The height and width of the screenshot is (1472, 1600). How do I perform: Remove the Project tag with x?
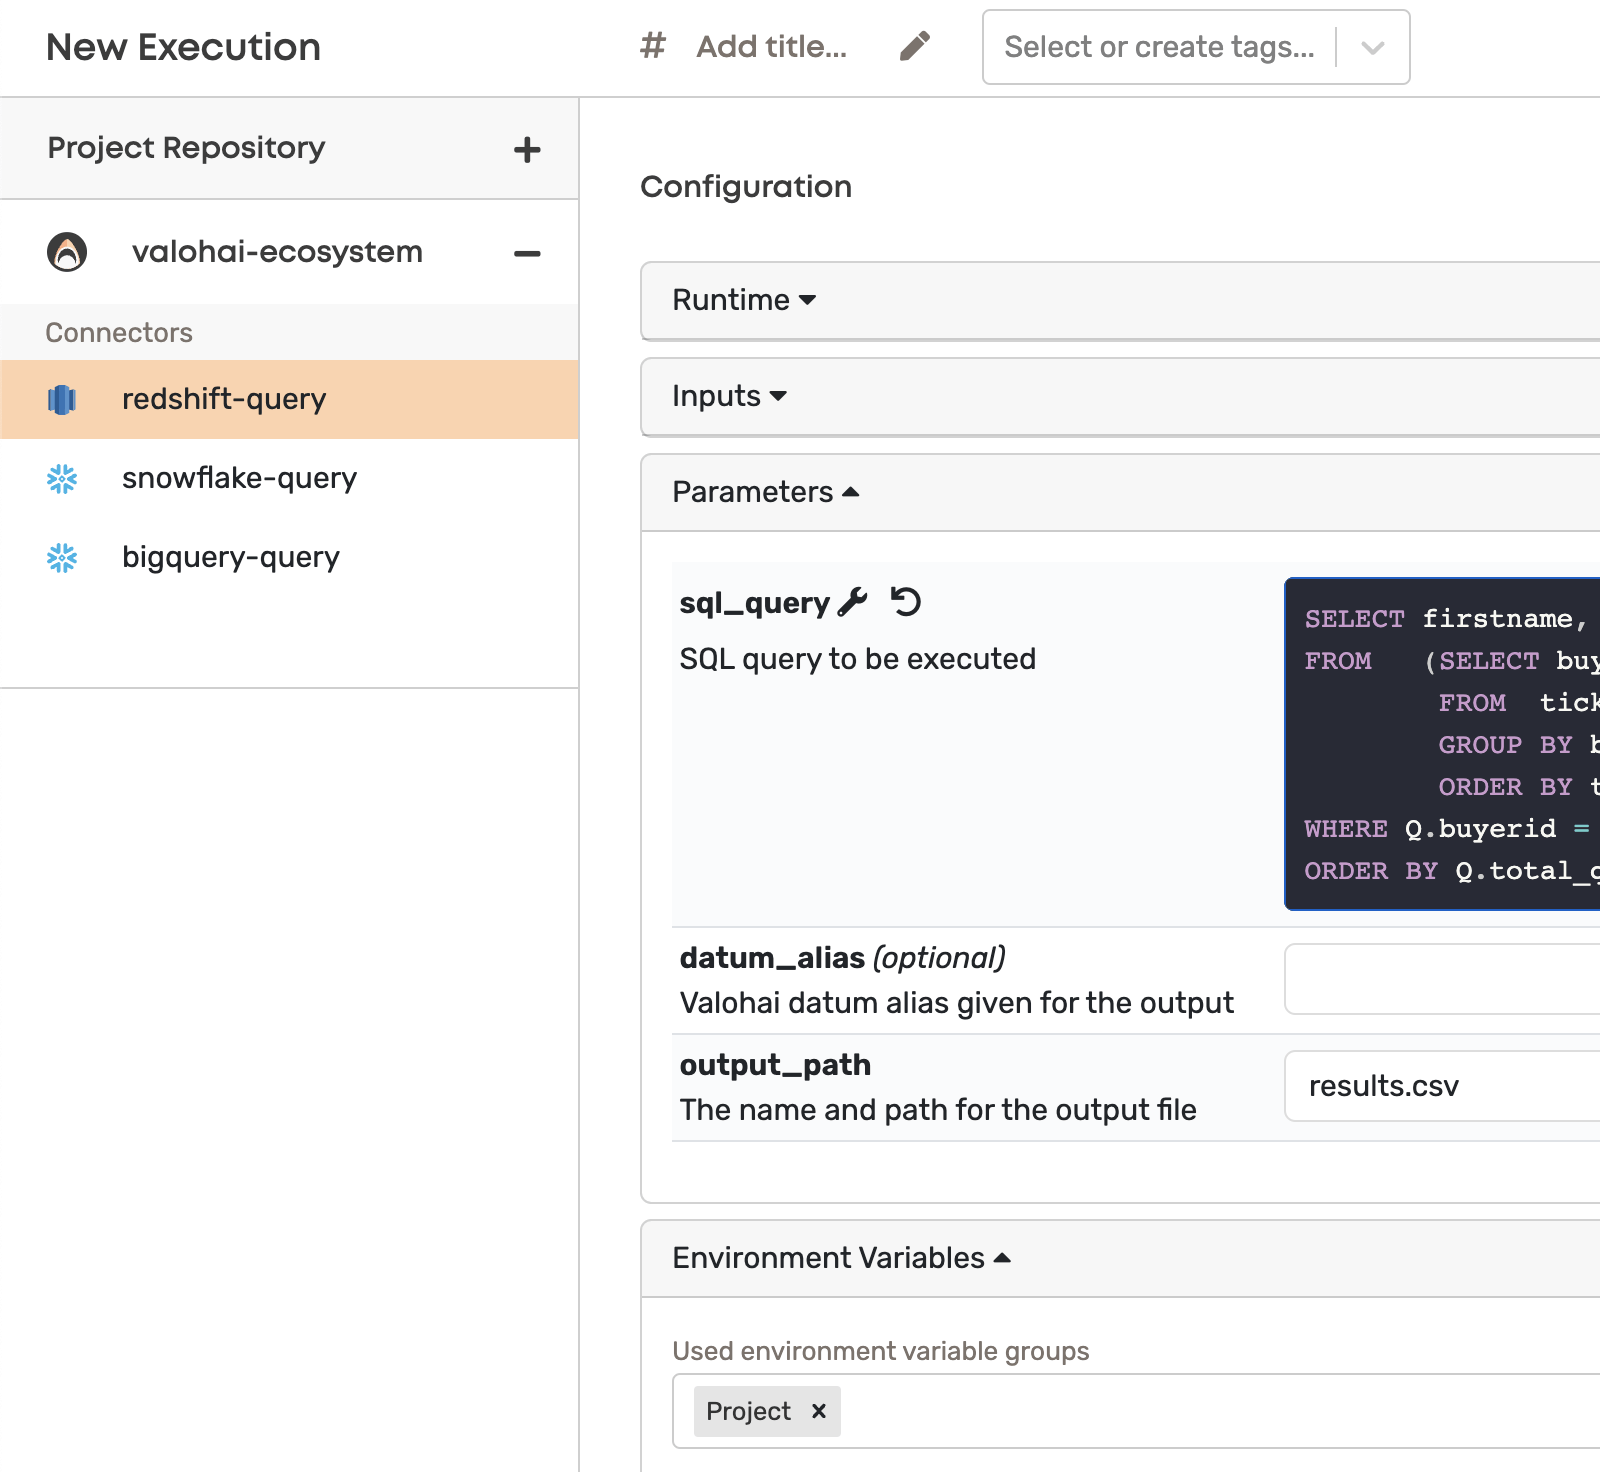[x=819, y=1411]
